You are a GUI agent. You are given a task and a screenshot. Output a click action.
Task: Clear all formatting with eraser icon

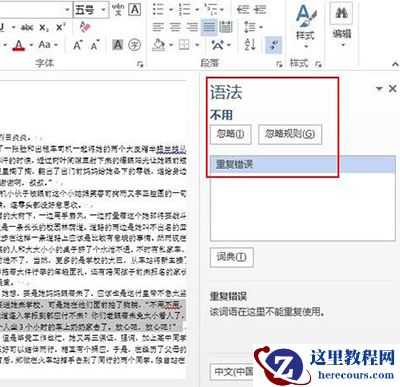[85, 27]
